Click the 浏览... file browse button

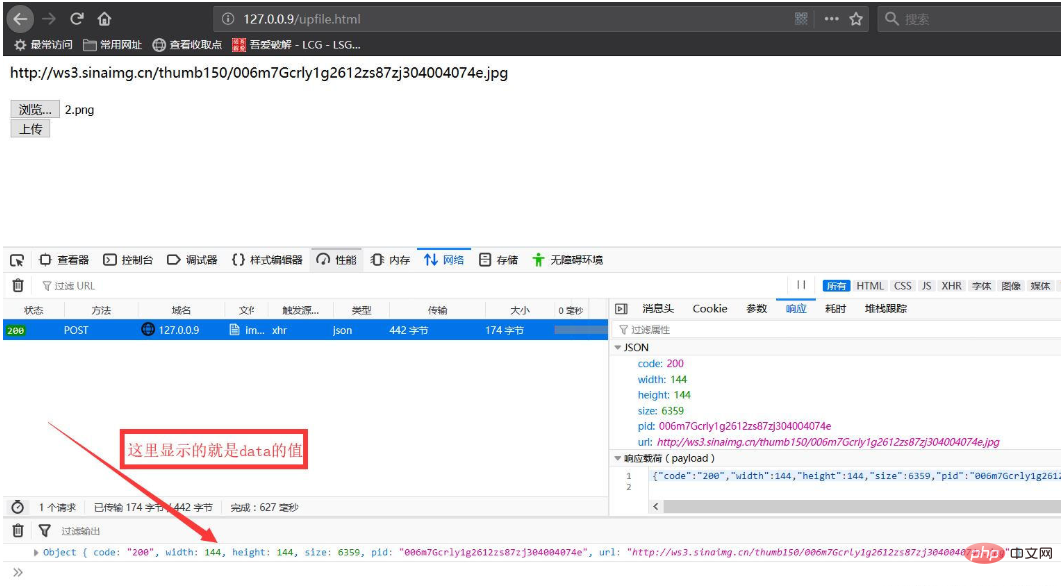pyautogui.click(x=35, y=110)
